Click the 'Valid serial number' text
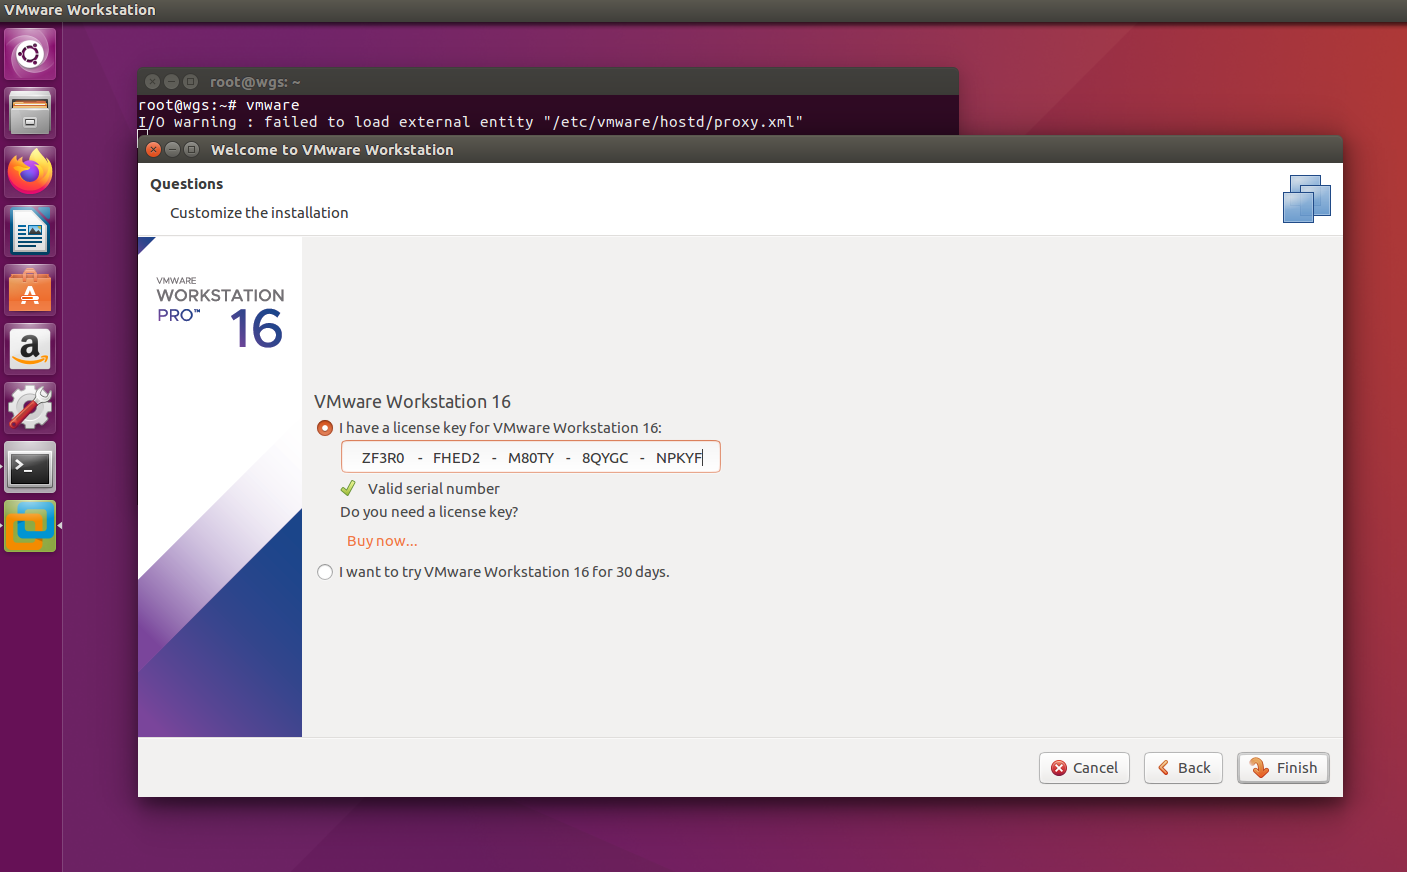This screenshot has height=872, width=1407. pos(434,489)
